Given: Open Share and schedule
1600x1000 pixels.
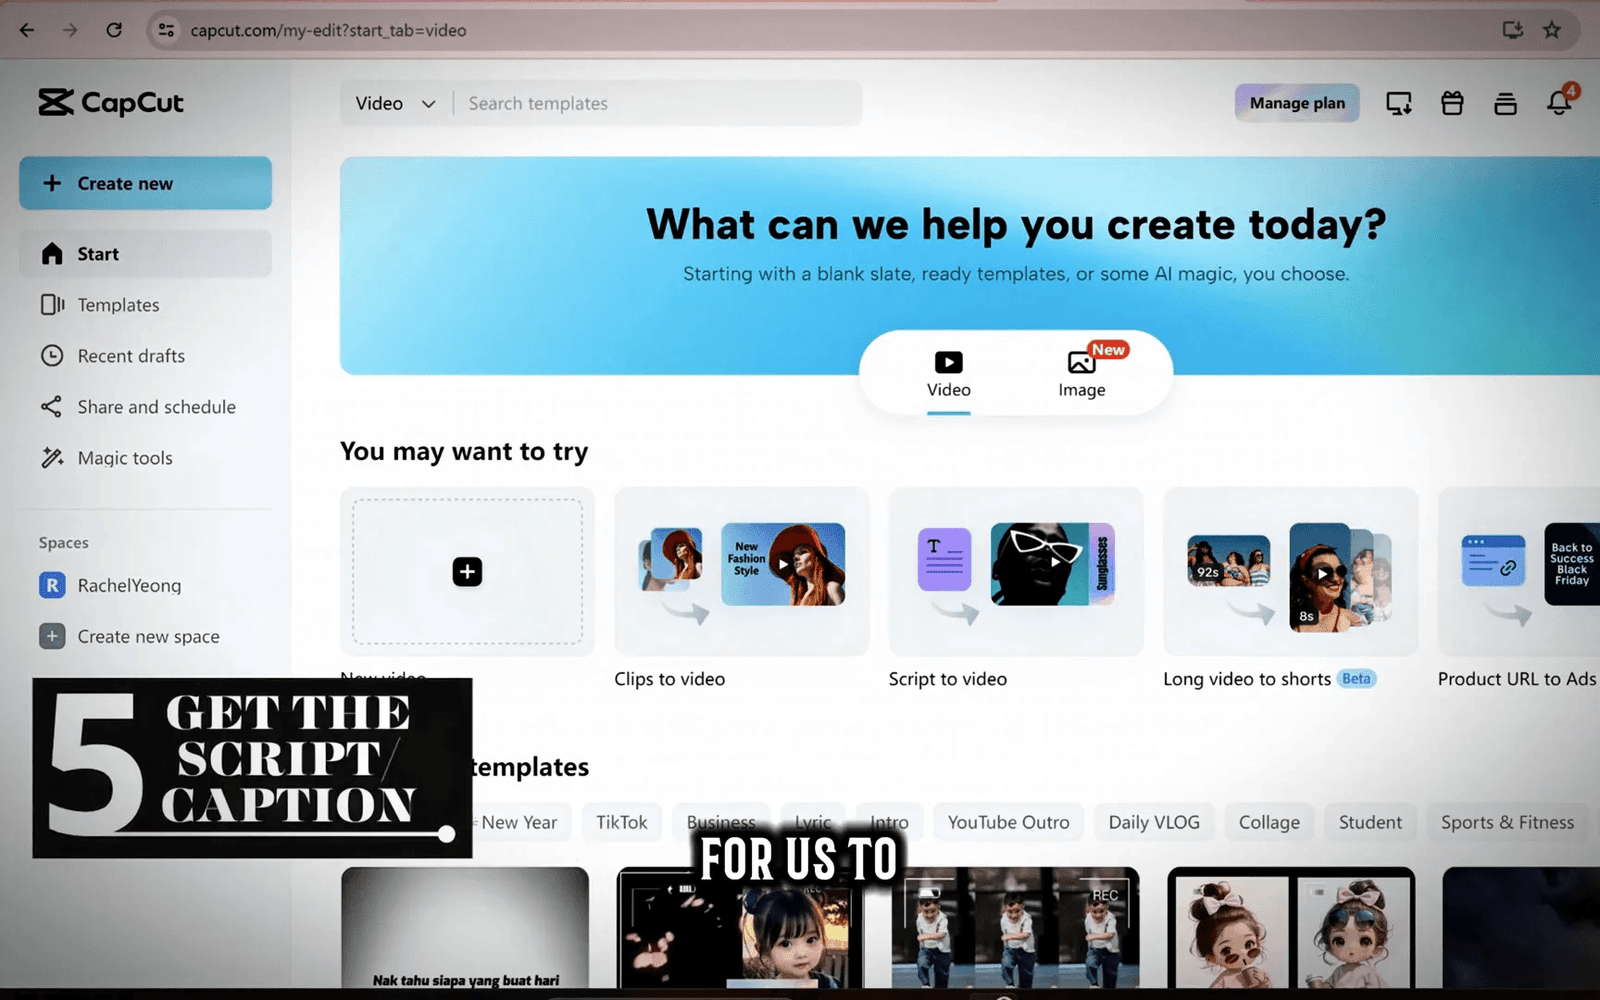Looking at the screenshot, I should click(x=145, y=407).
